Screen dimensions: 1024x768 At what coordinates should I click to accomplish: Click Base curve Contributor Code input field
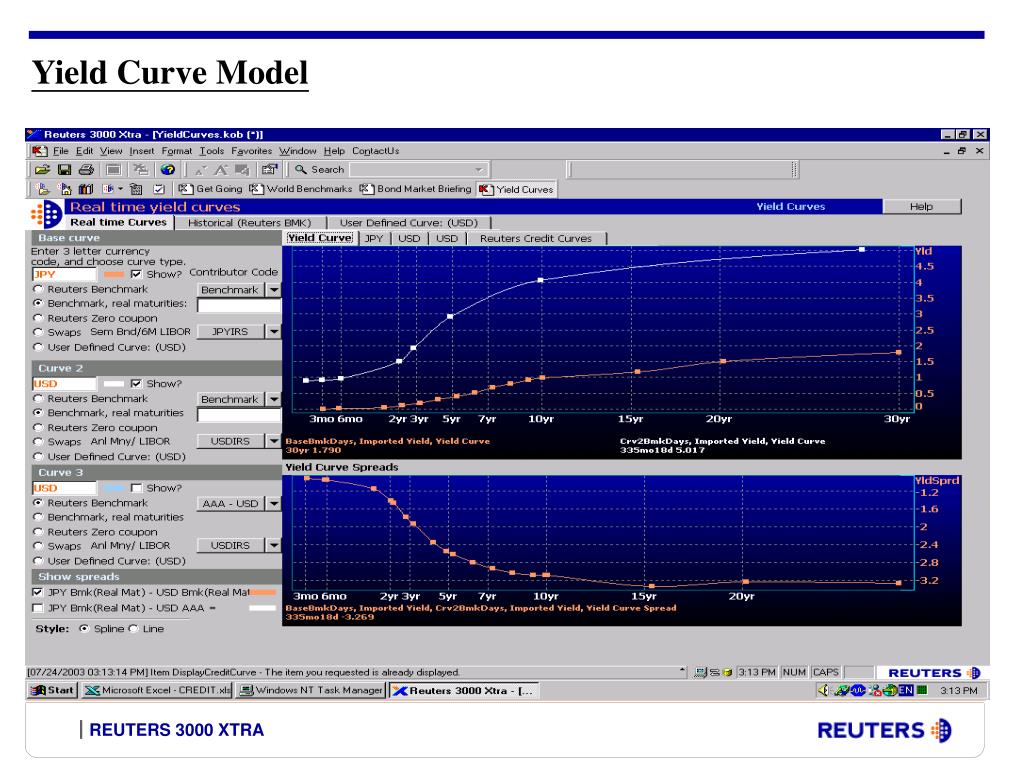coord(239,305)
